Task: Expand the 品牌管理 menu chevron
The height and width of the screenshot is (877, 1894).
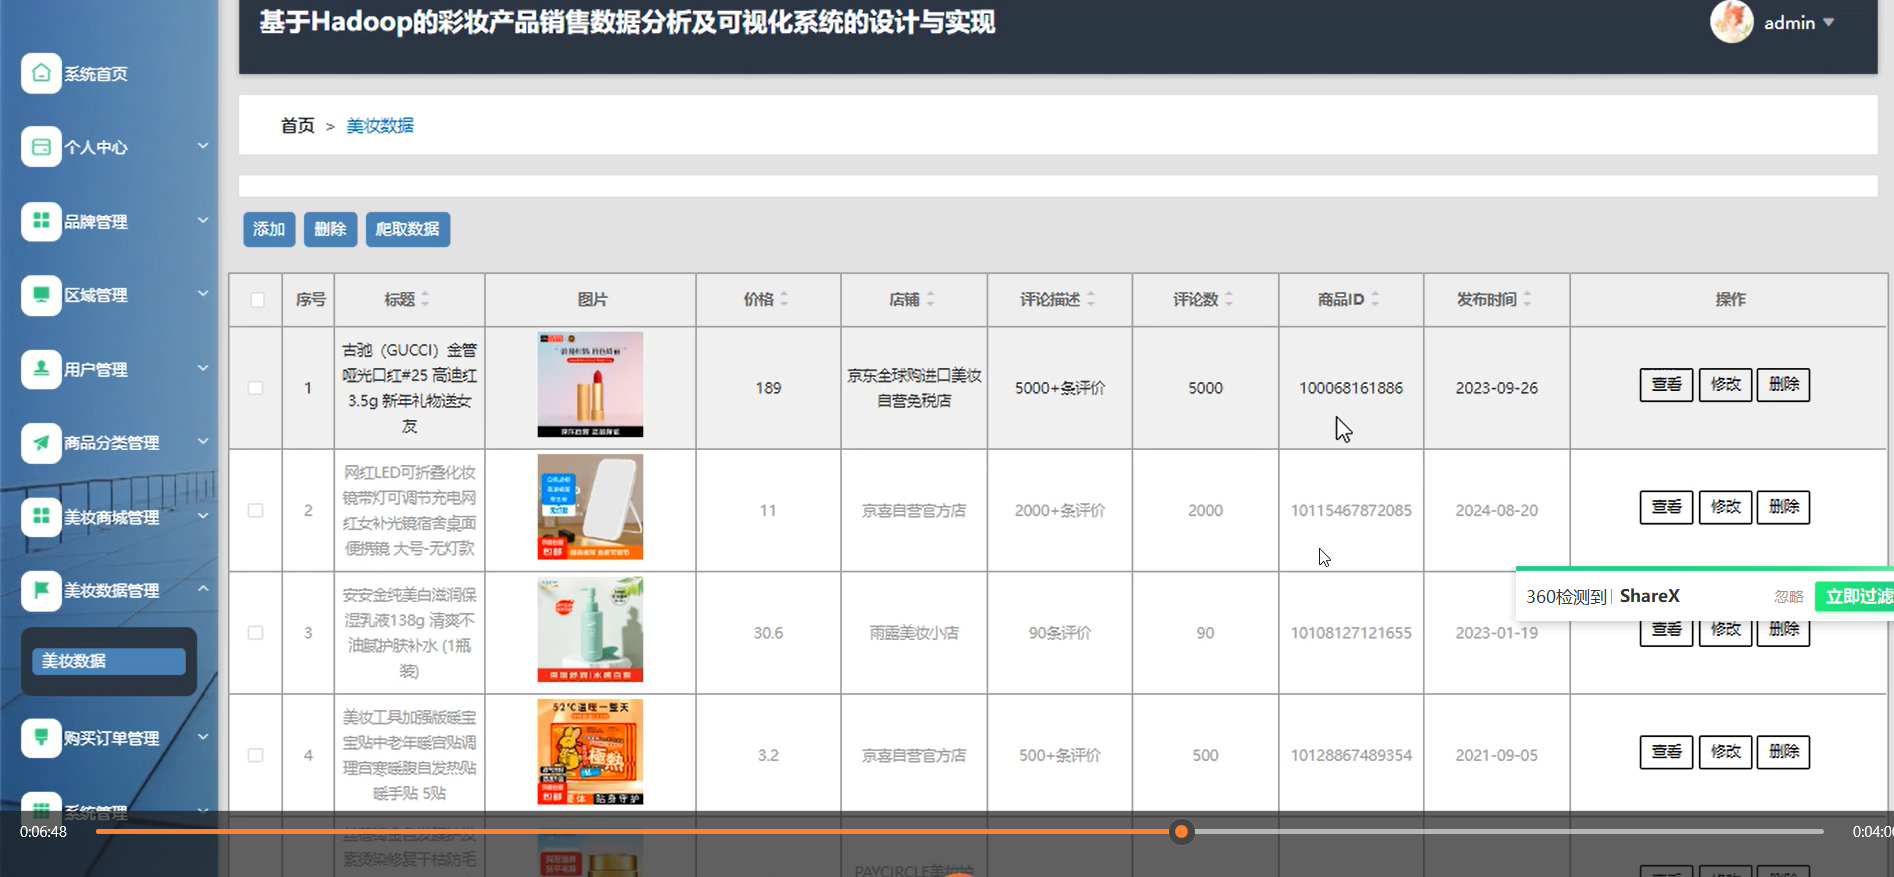Action: coord(203,220)
